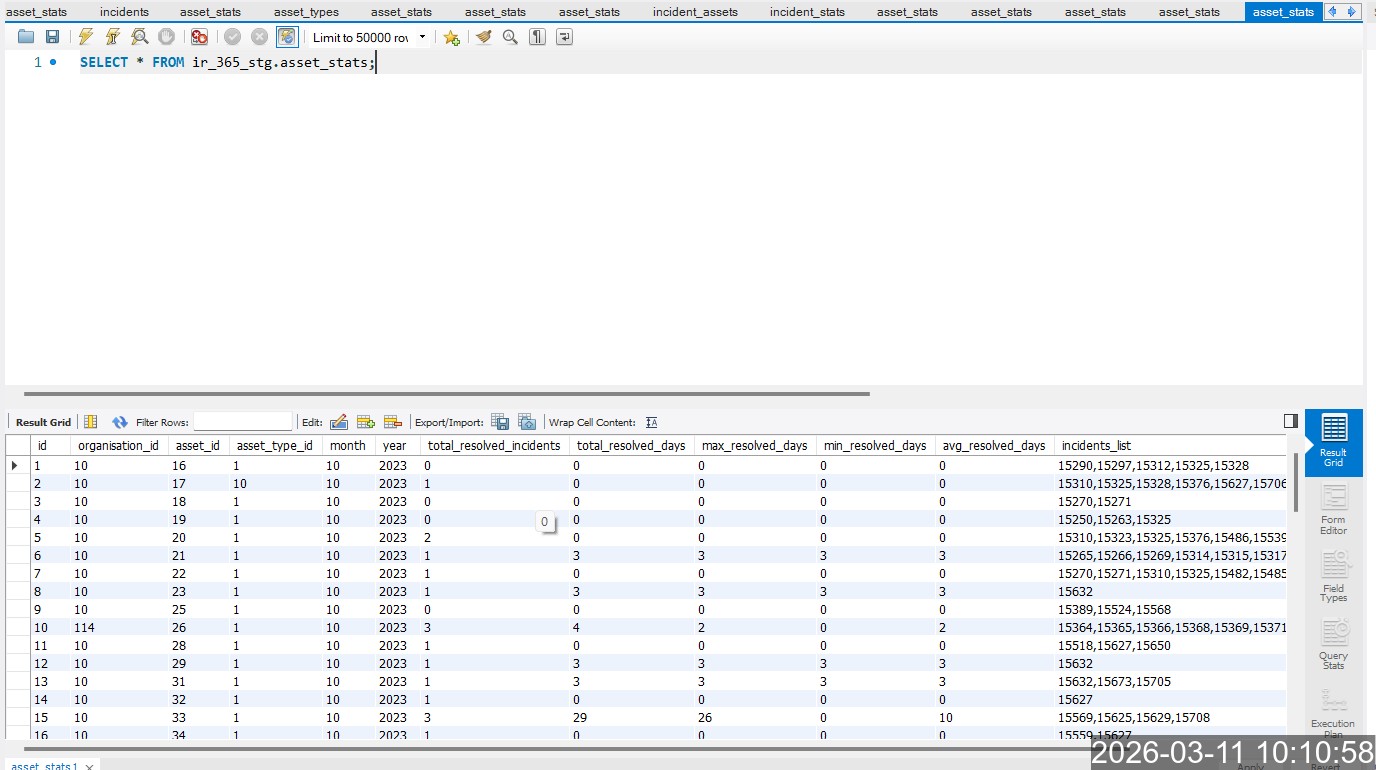Screen dimensions: 1376x770
Task: Toggle invisible characters pilcrow button
Action: [537, 37]
